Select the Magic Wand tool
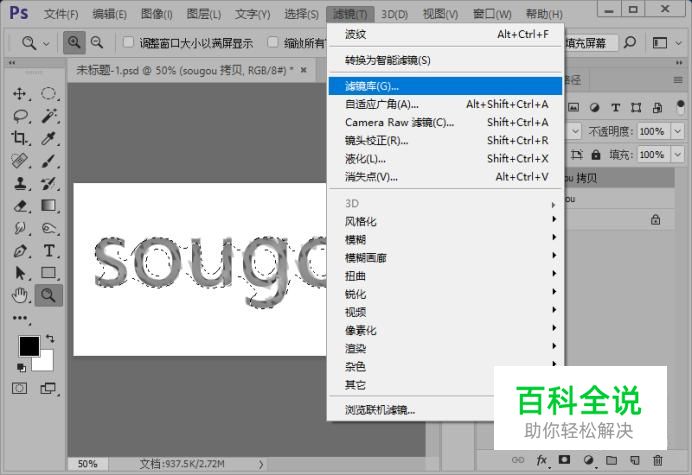The image size is (692, 475). [49, 116]
